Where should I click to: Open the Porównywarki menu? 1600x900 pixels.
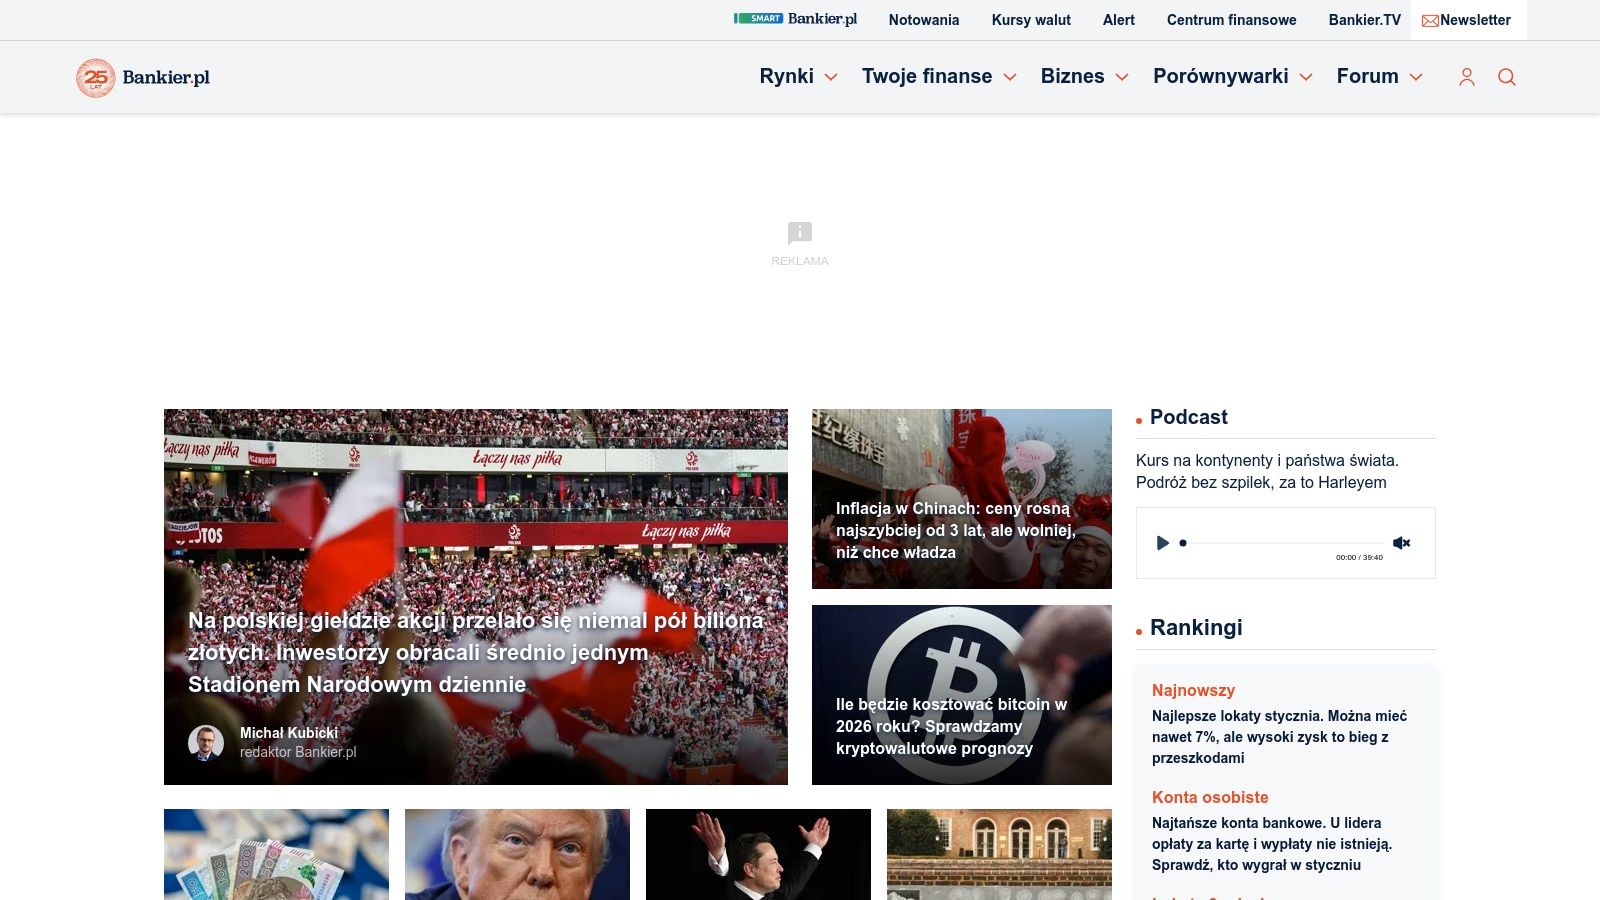tap(1220, 76)
